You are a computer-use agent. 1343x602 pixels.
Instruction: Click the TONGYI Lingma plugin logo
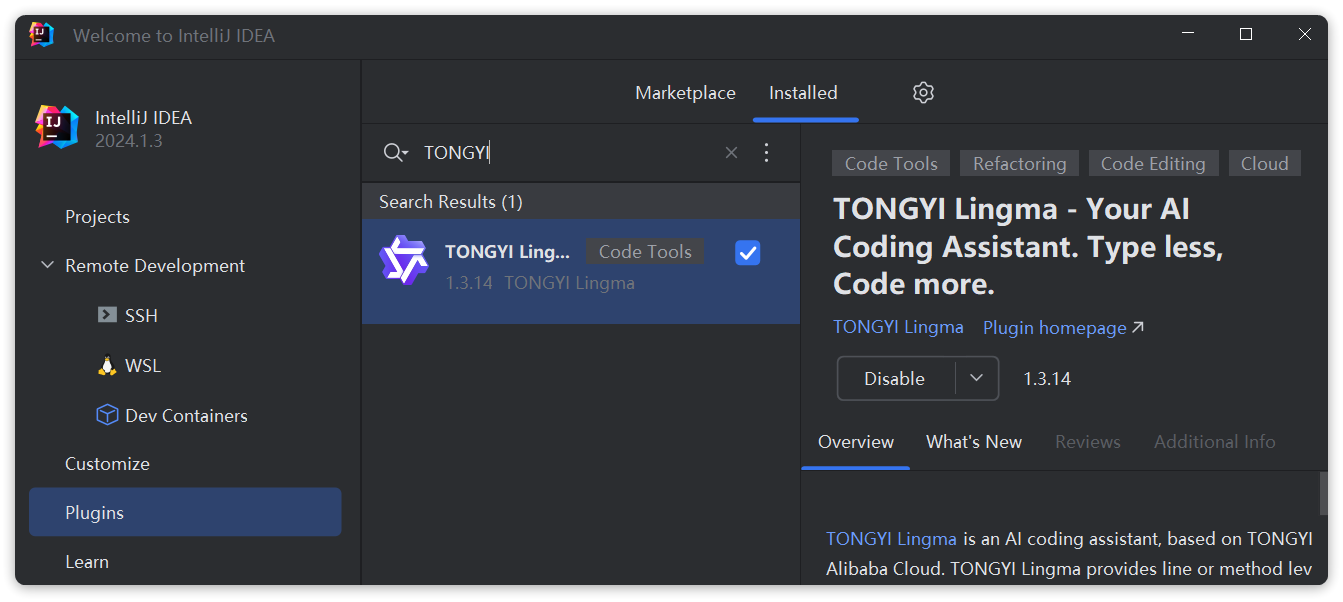403,260
